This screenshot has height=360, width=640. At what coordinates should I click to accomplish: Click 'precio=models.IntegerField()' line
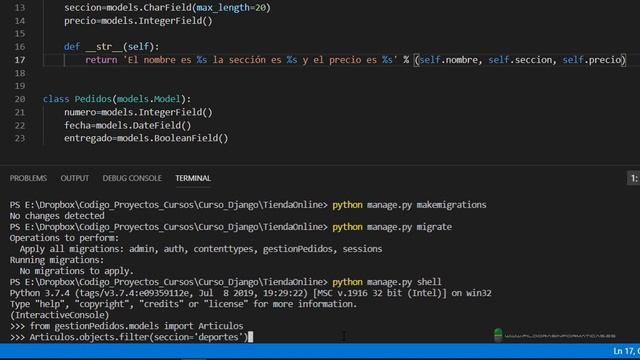[x=138, y=21]
